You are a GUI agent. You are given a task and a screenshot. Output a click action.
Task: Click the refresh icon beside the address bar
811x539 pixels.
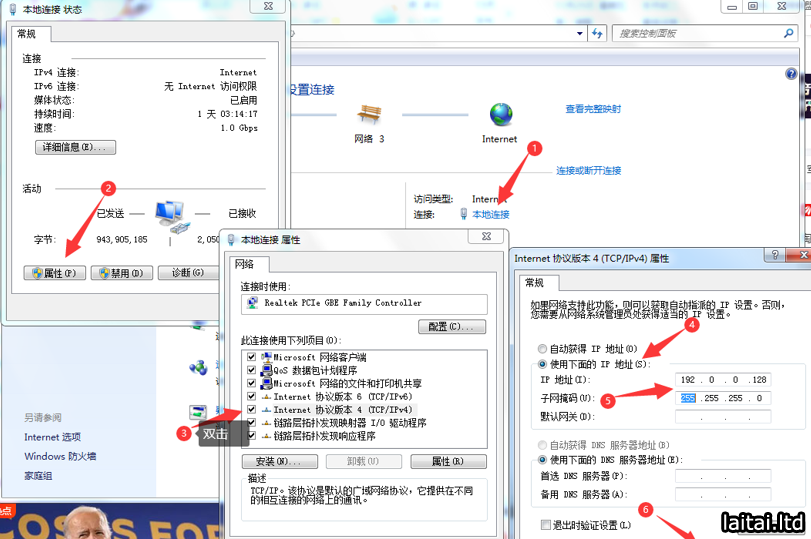[596, 33]
